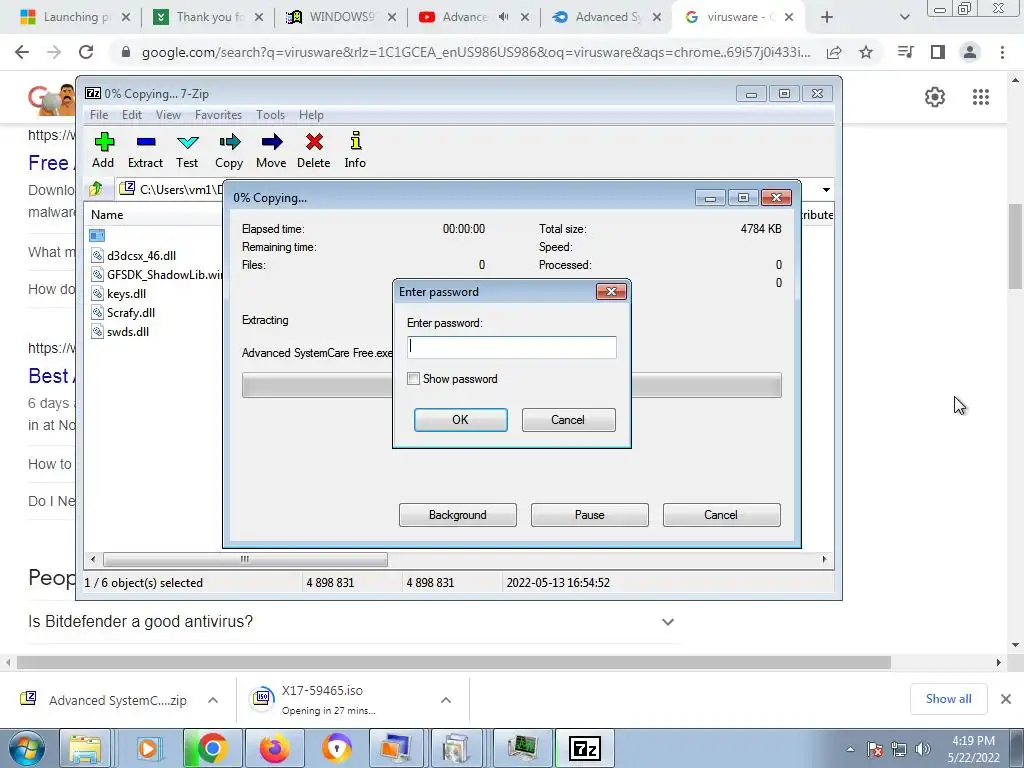Reload the Chrome page

click(x=86, y=52)
